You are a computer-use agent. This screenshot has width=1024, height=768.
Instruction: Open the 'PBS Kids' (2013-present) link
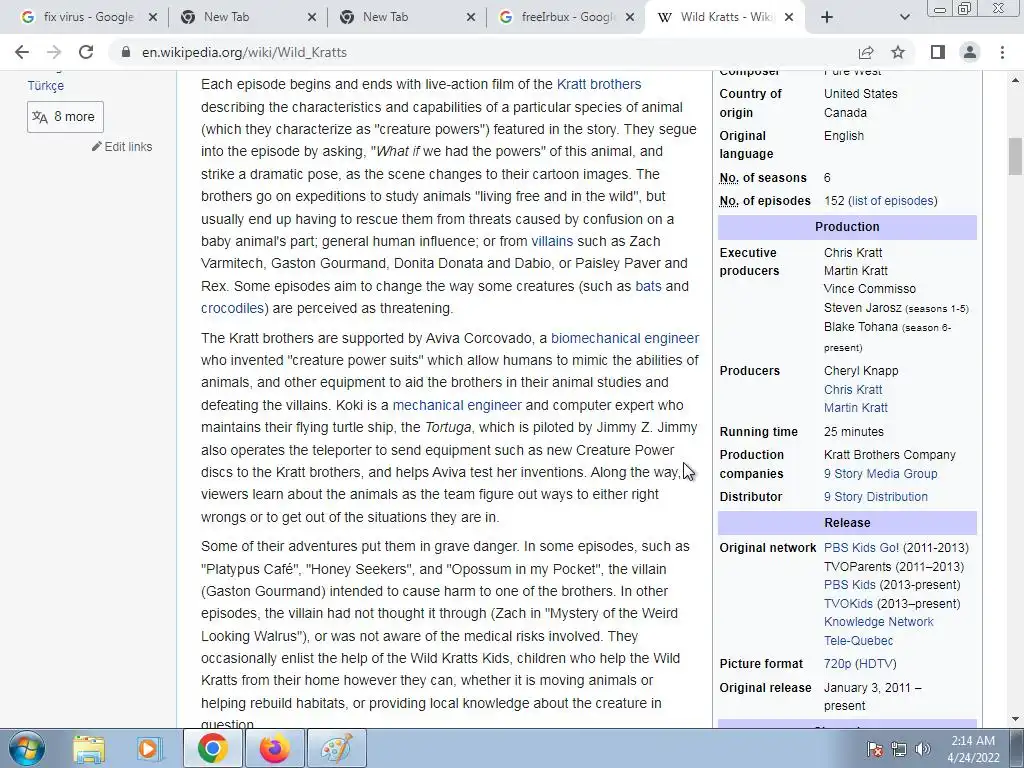(x=850, y=585)
